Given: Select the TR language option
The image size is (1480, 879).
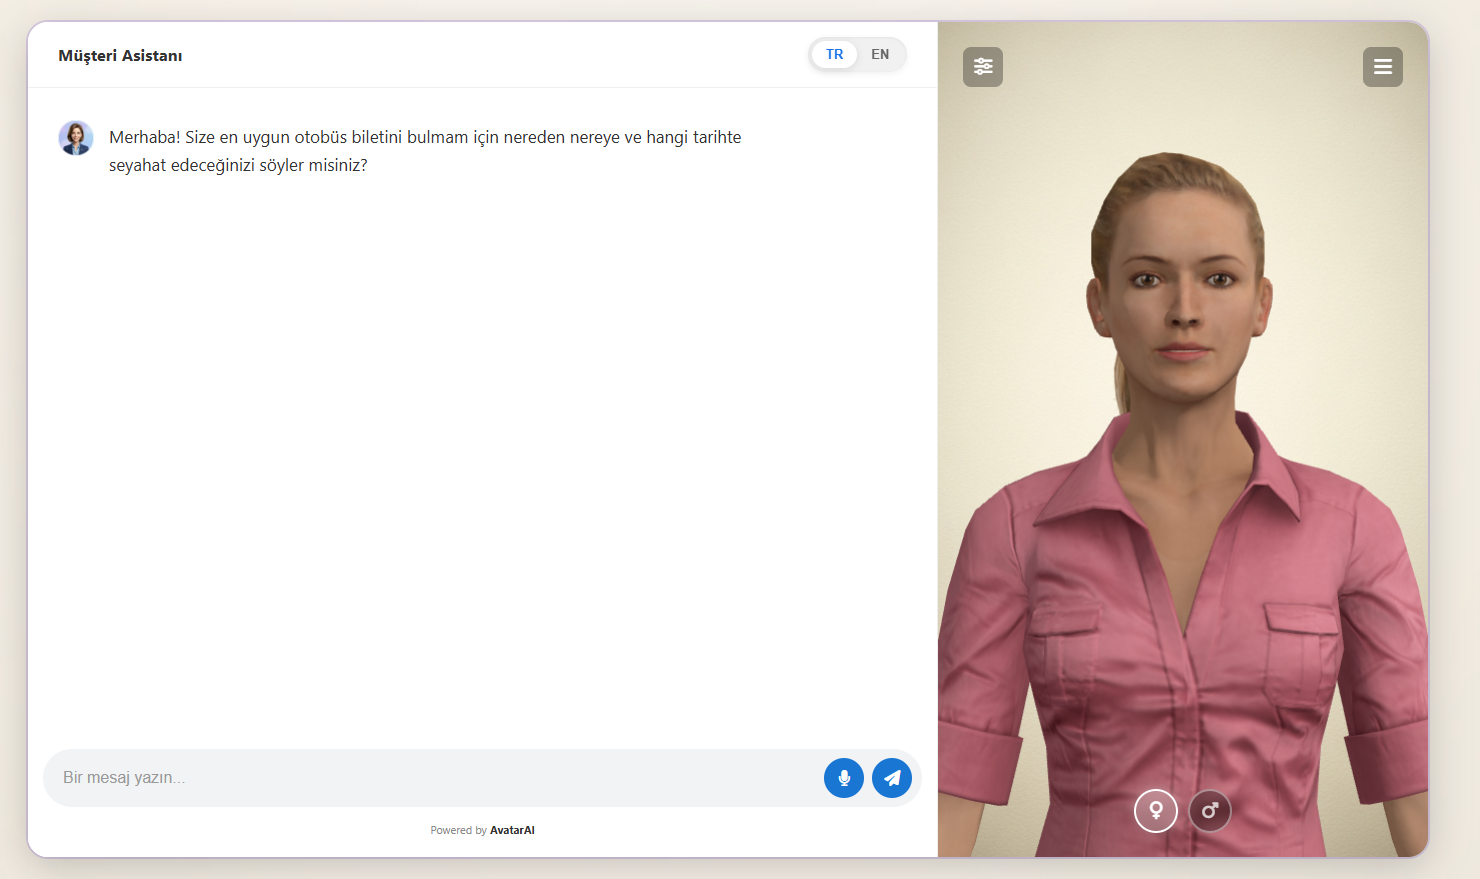Looking at the screenshot, I should coord(835,54).
